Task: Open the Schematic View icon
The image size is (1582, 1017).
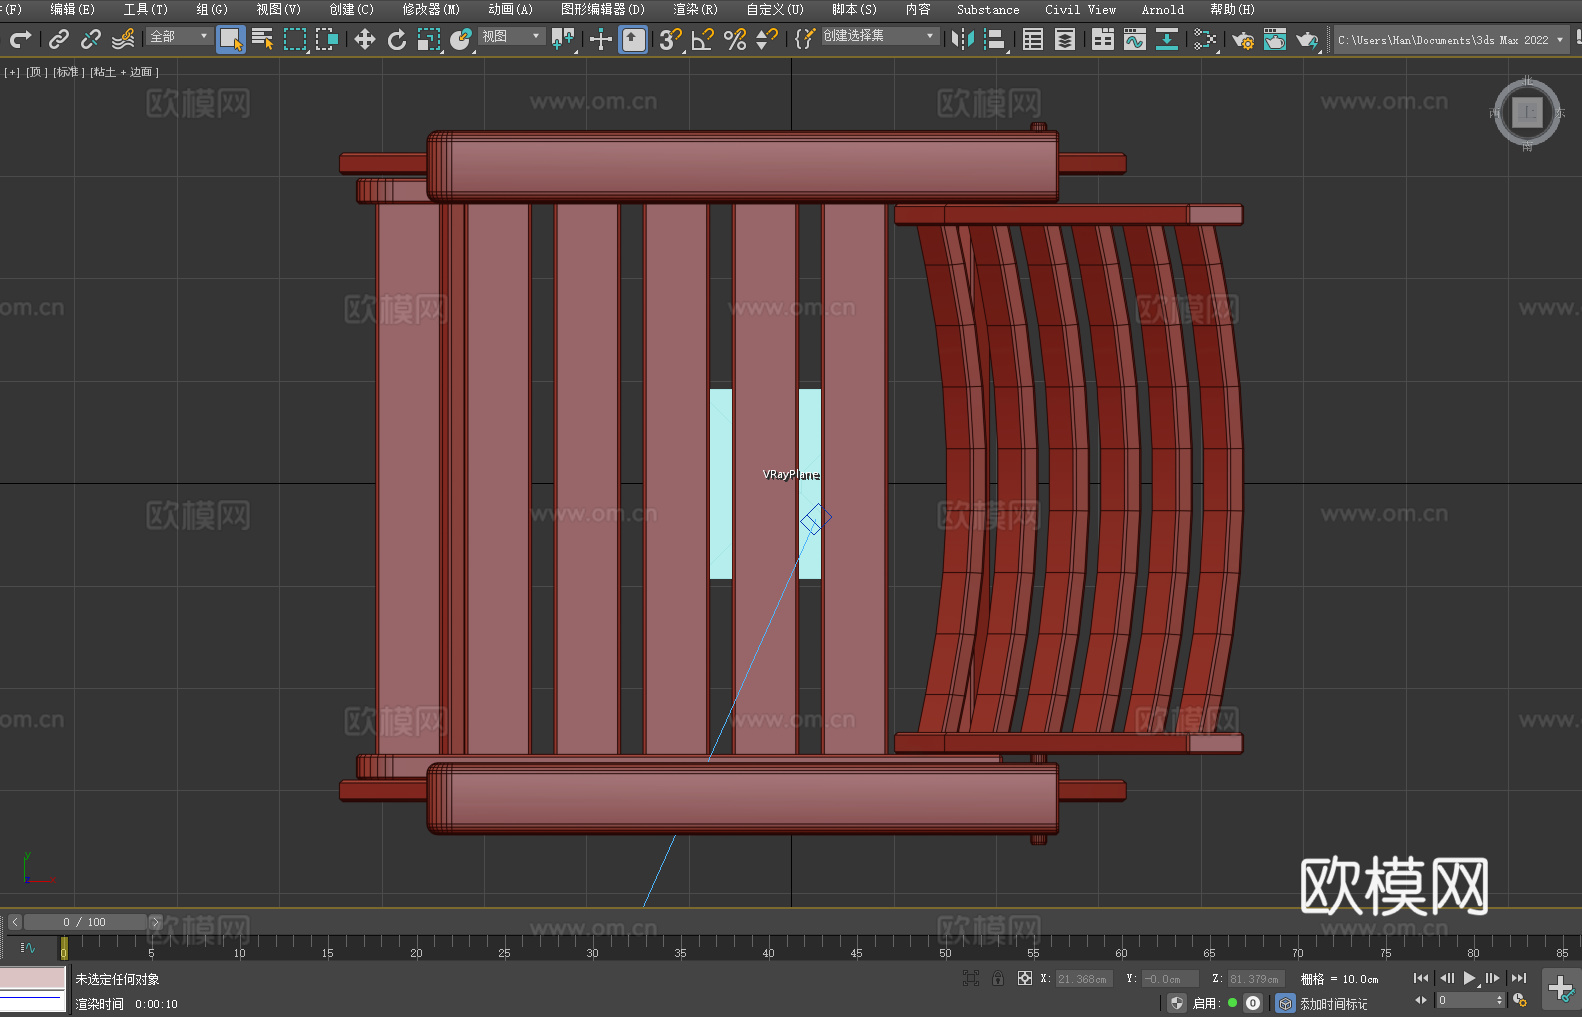Action: pos(1205,39)
